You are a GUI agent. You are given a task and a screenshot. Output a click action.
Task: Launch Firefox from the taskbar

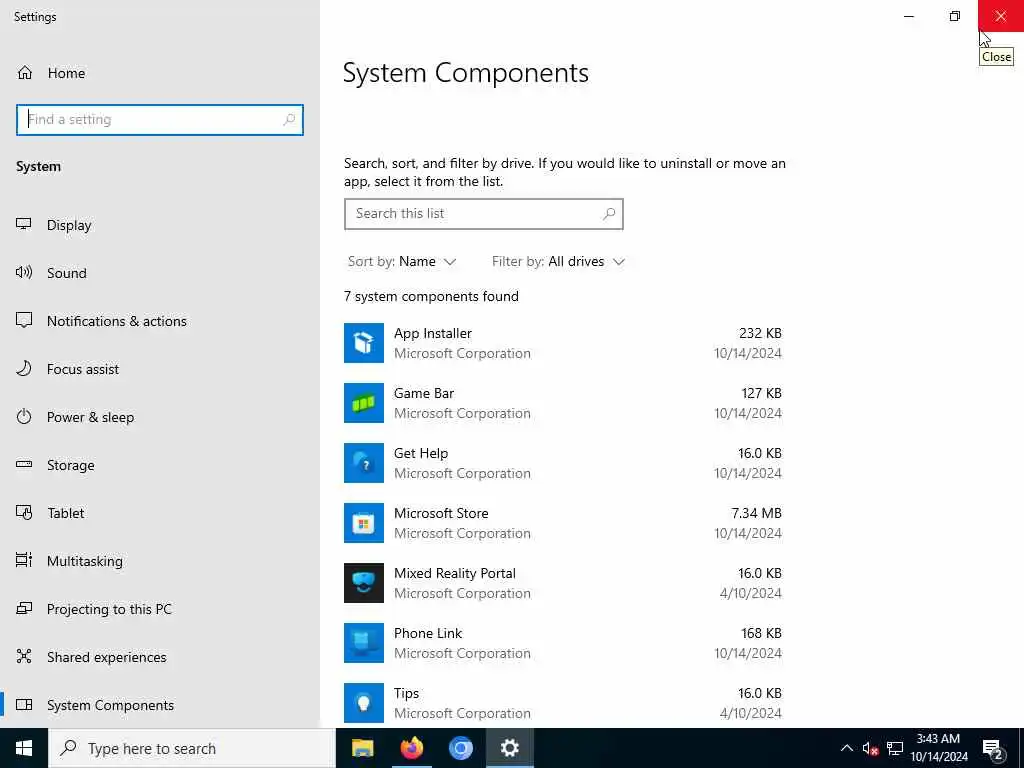(x=411, y=748)
